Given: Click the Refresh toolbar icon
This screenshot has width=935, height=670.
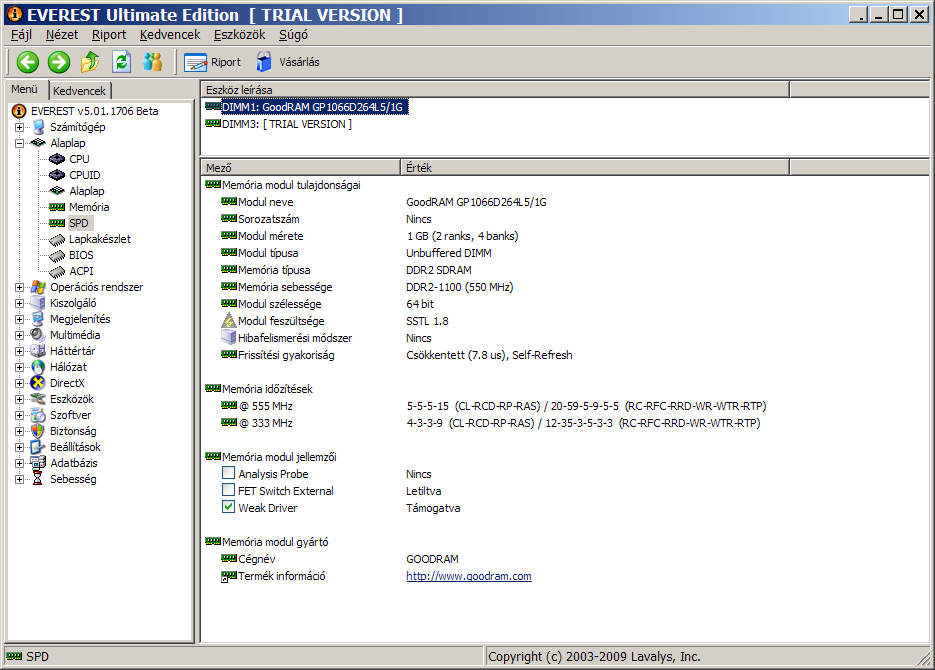Looking at the screenshot, I should 122,62.
